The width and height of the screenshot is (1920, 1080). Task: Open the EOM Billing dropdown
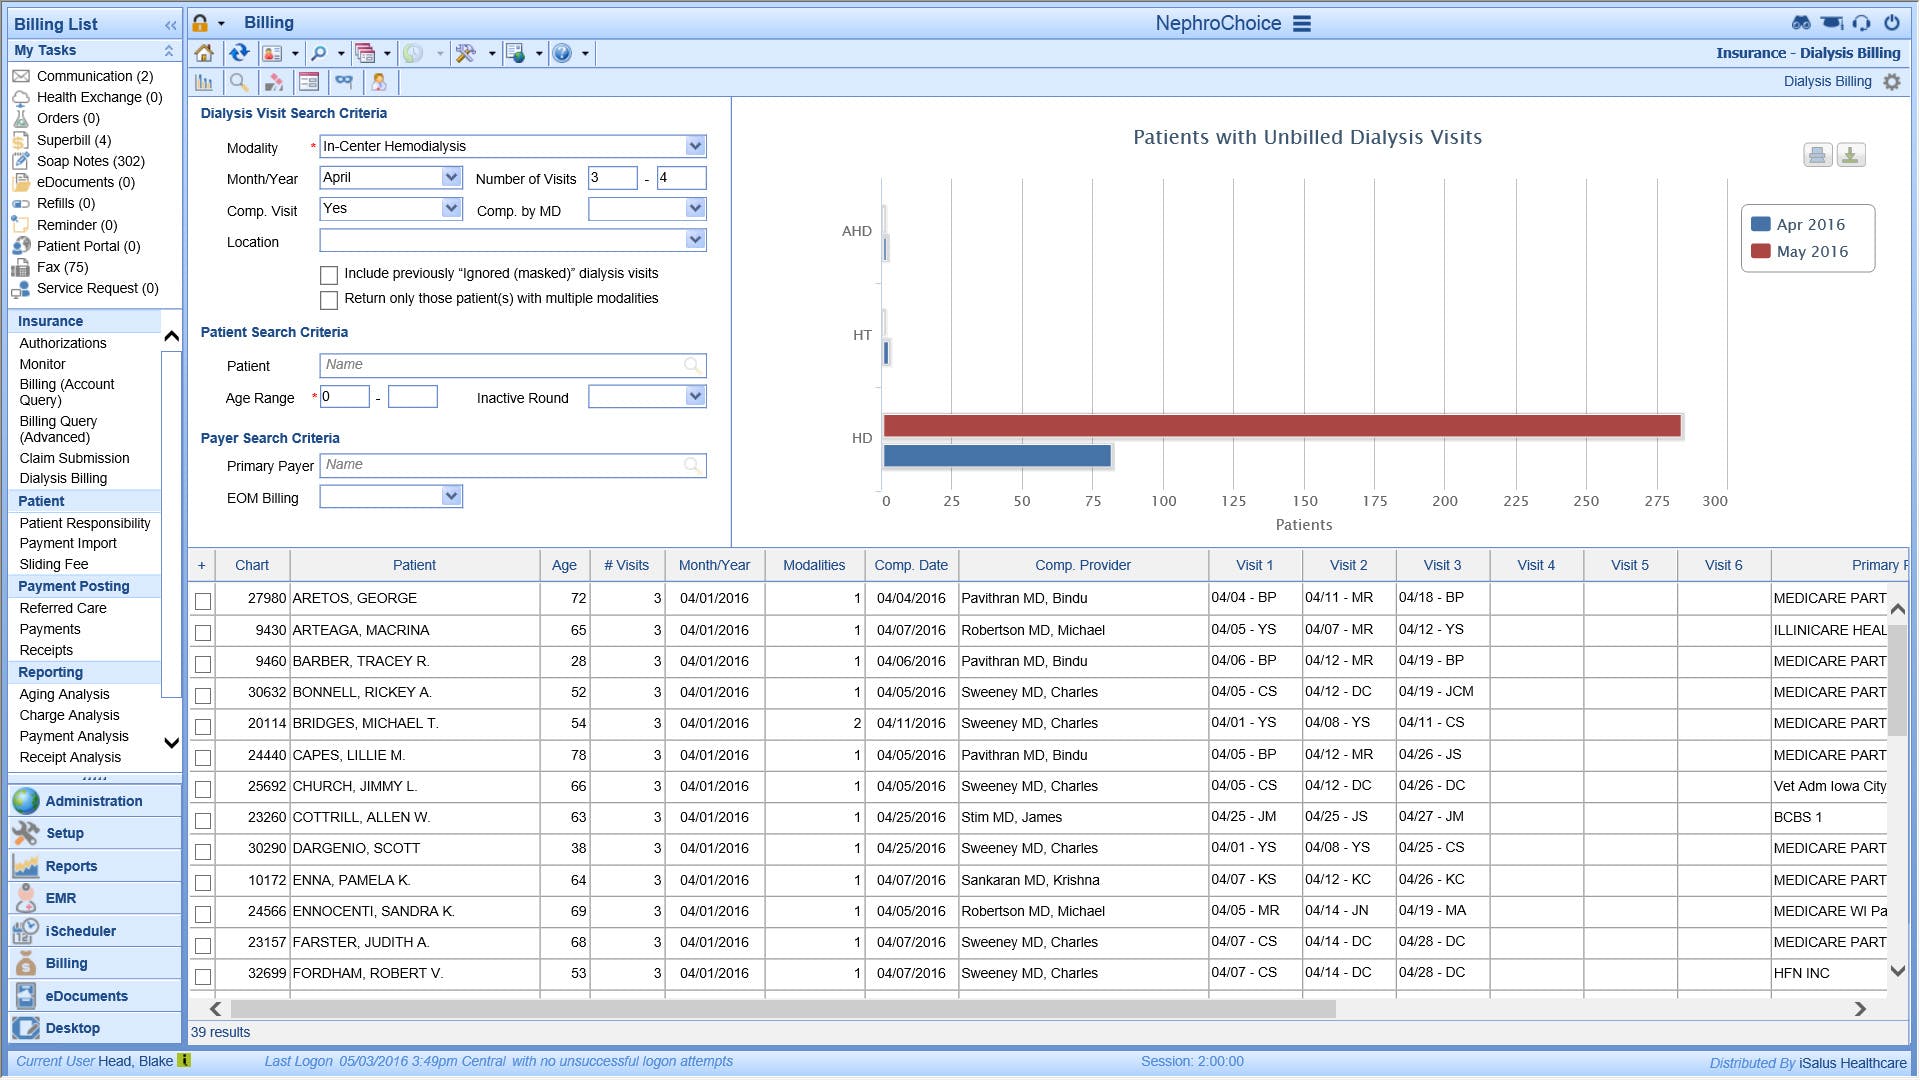click(451, 496)
